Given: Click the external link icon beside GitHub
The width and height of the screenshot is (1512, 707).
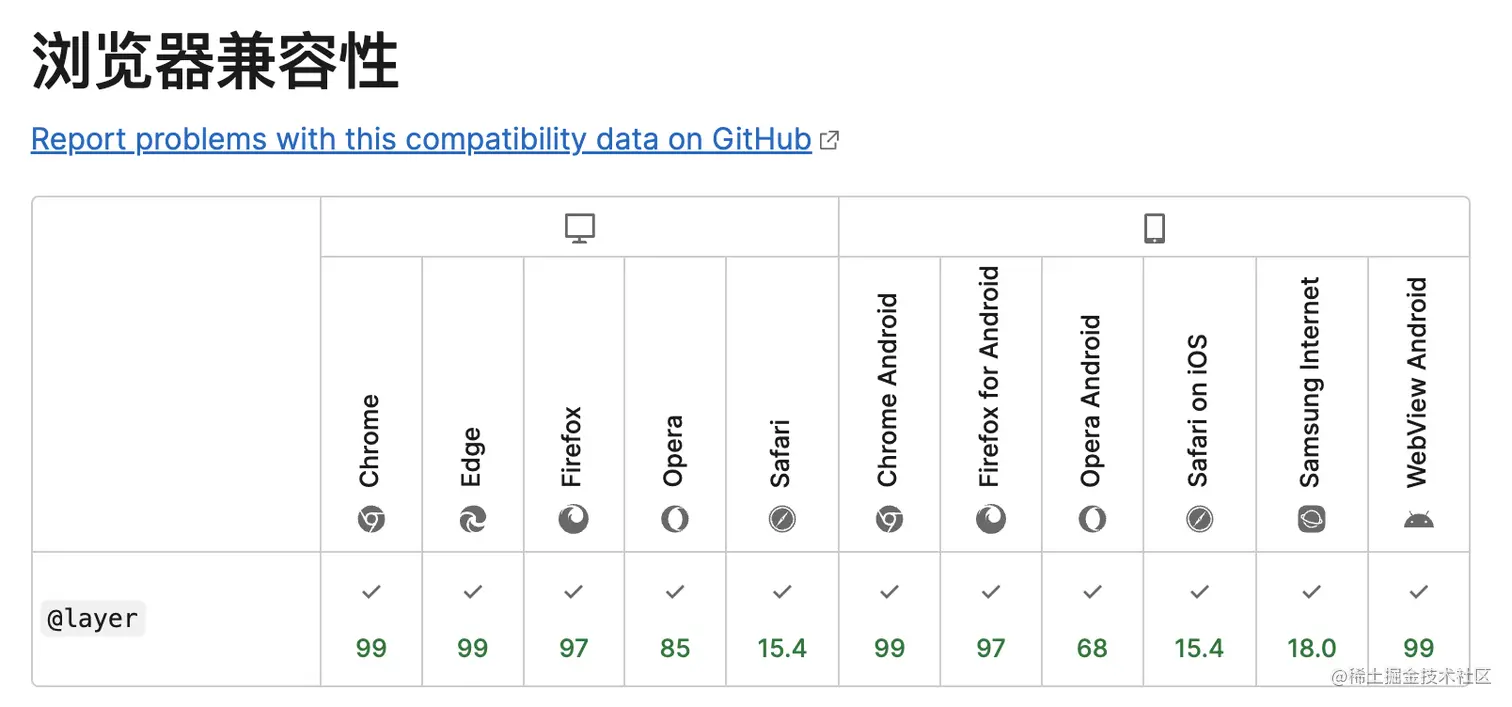Looking at the screenshot, I should pos(829,141).
